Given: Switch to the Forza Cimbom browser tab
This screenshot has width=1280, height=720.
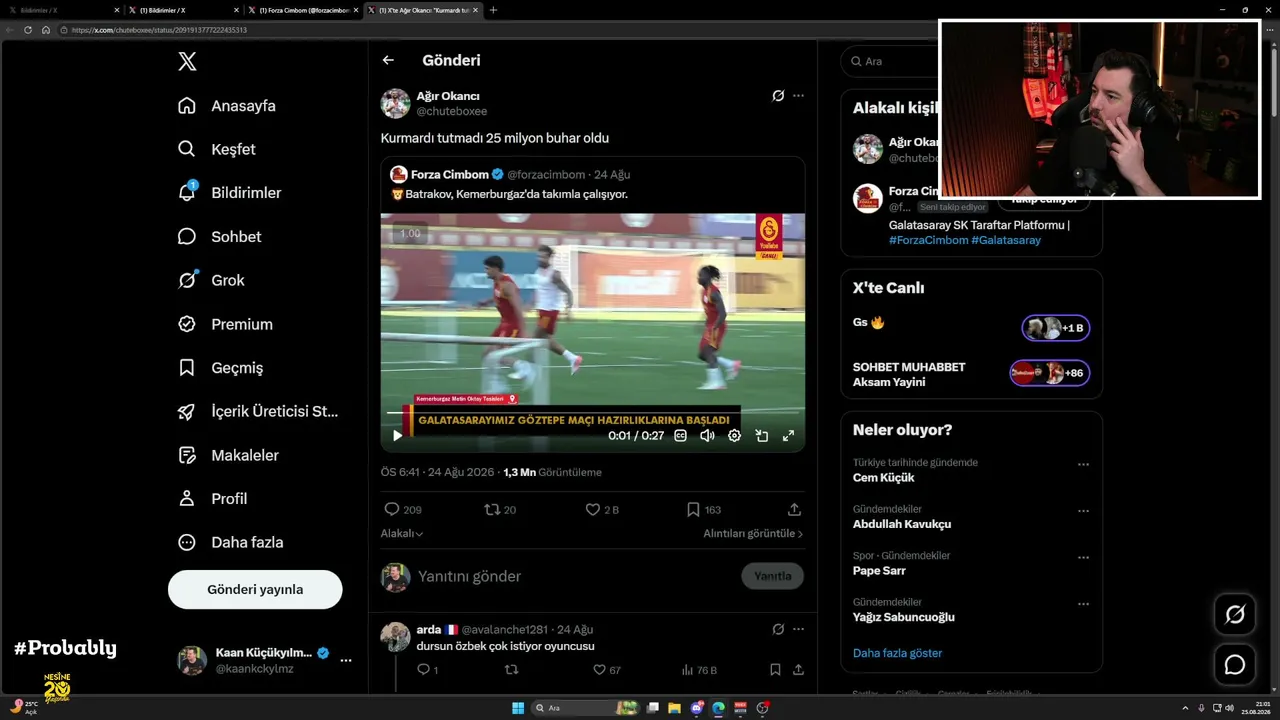Looking at the screenshot, I should click(x=305, y=10).
